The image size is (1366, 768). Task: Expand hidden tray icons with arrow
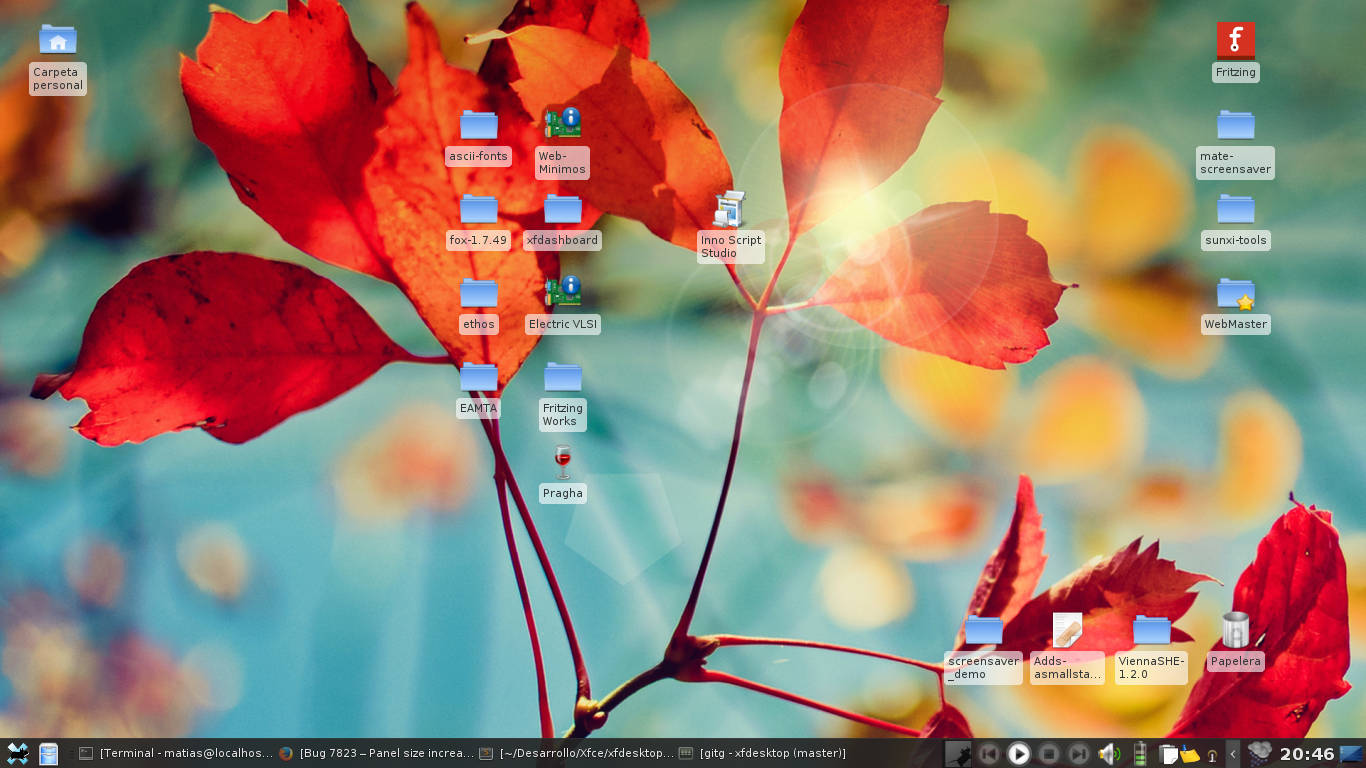[x=1233, y=754]
